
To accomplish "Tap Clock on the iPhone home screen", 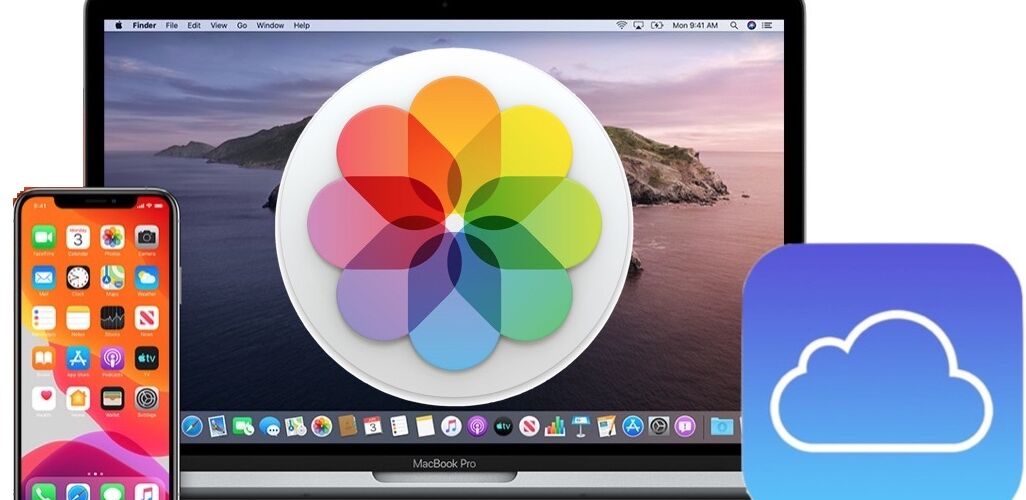I will click(78, 277).
